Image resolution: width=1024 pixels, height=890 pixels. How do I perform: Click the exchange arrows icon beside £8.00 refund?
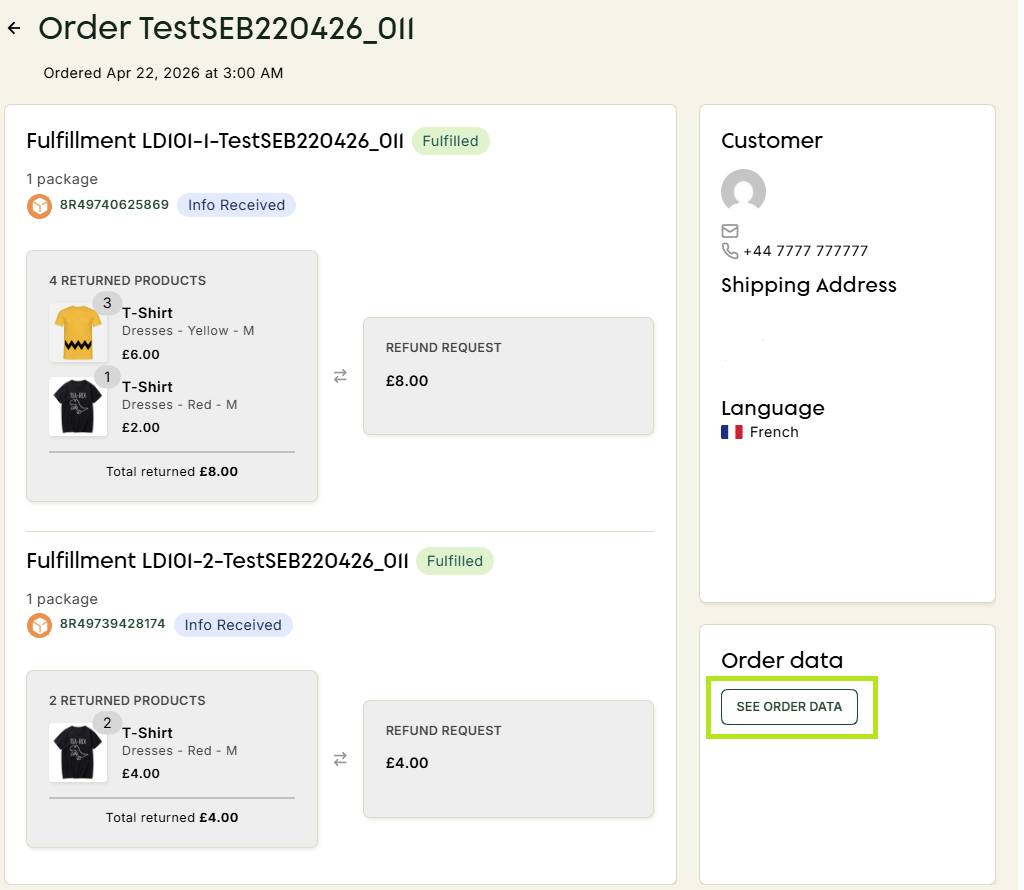pos(340,376)
